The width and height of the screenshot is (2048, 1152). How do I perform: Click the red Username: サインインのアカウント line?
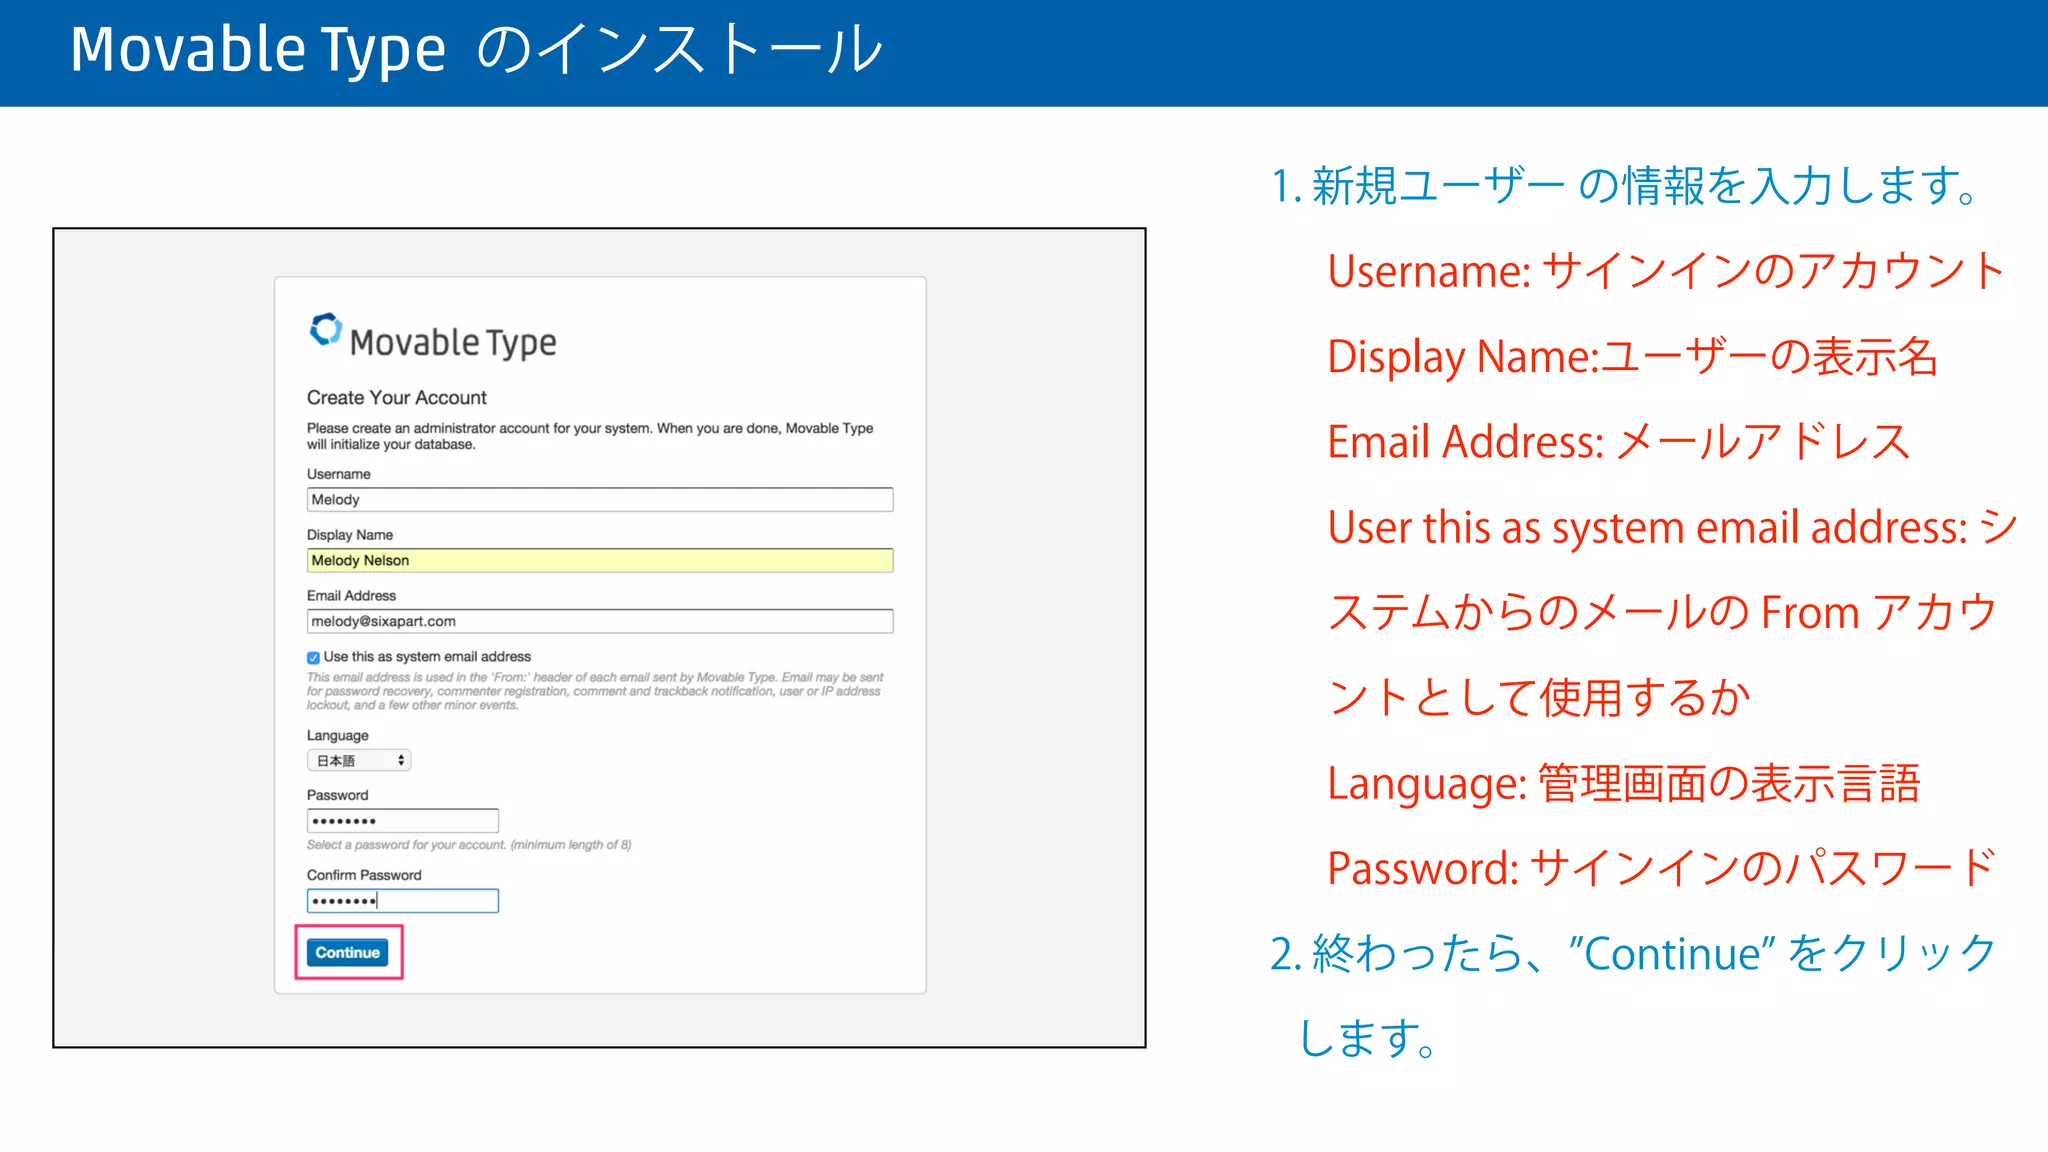[x=1666, y=271]
